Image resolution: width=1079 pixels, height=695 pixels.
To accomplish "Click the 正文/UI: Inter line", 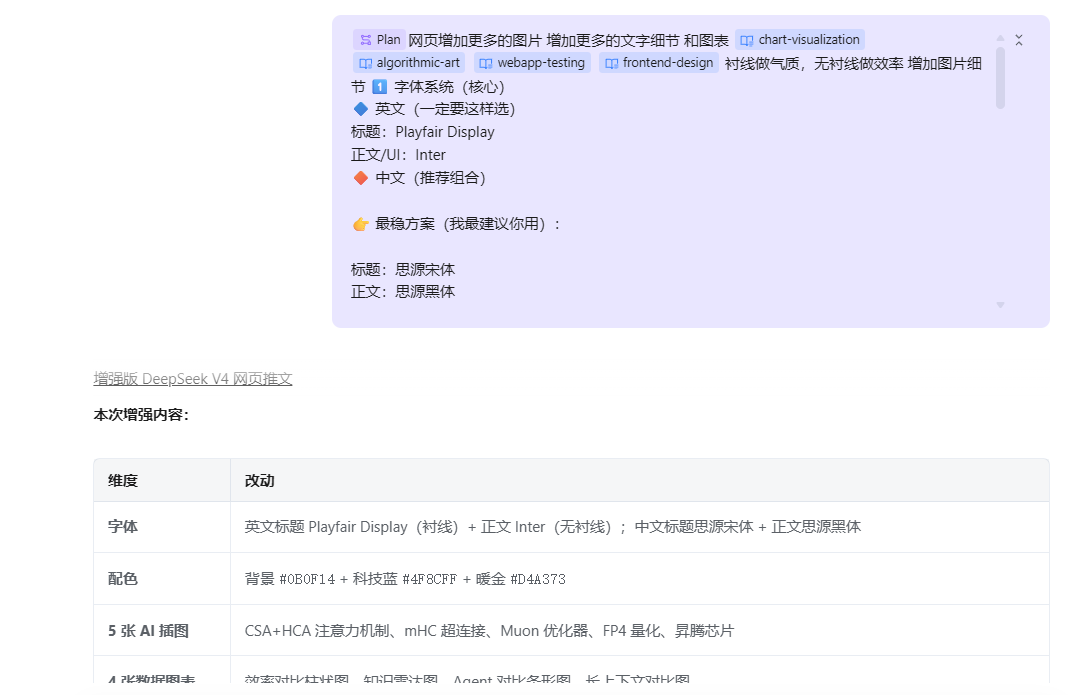I will click(x=398, y=155).
